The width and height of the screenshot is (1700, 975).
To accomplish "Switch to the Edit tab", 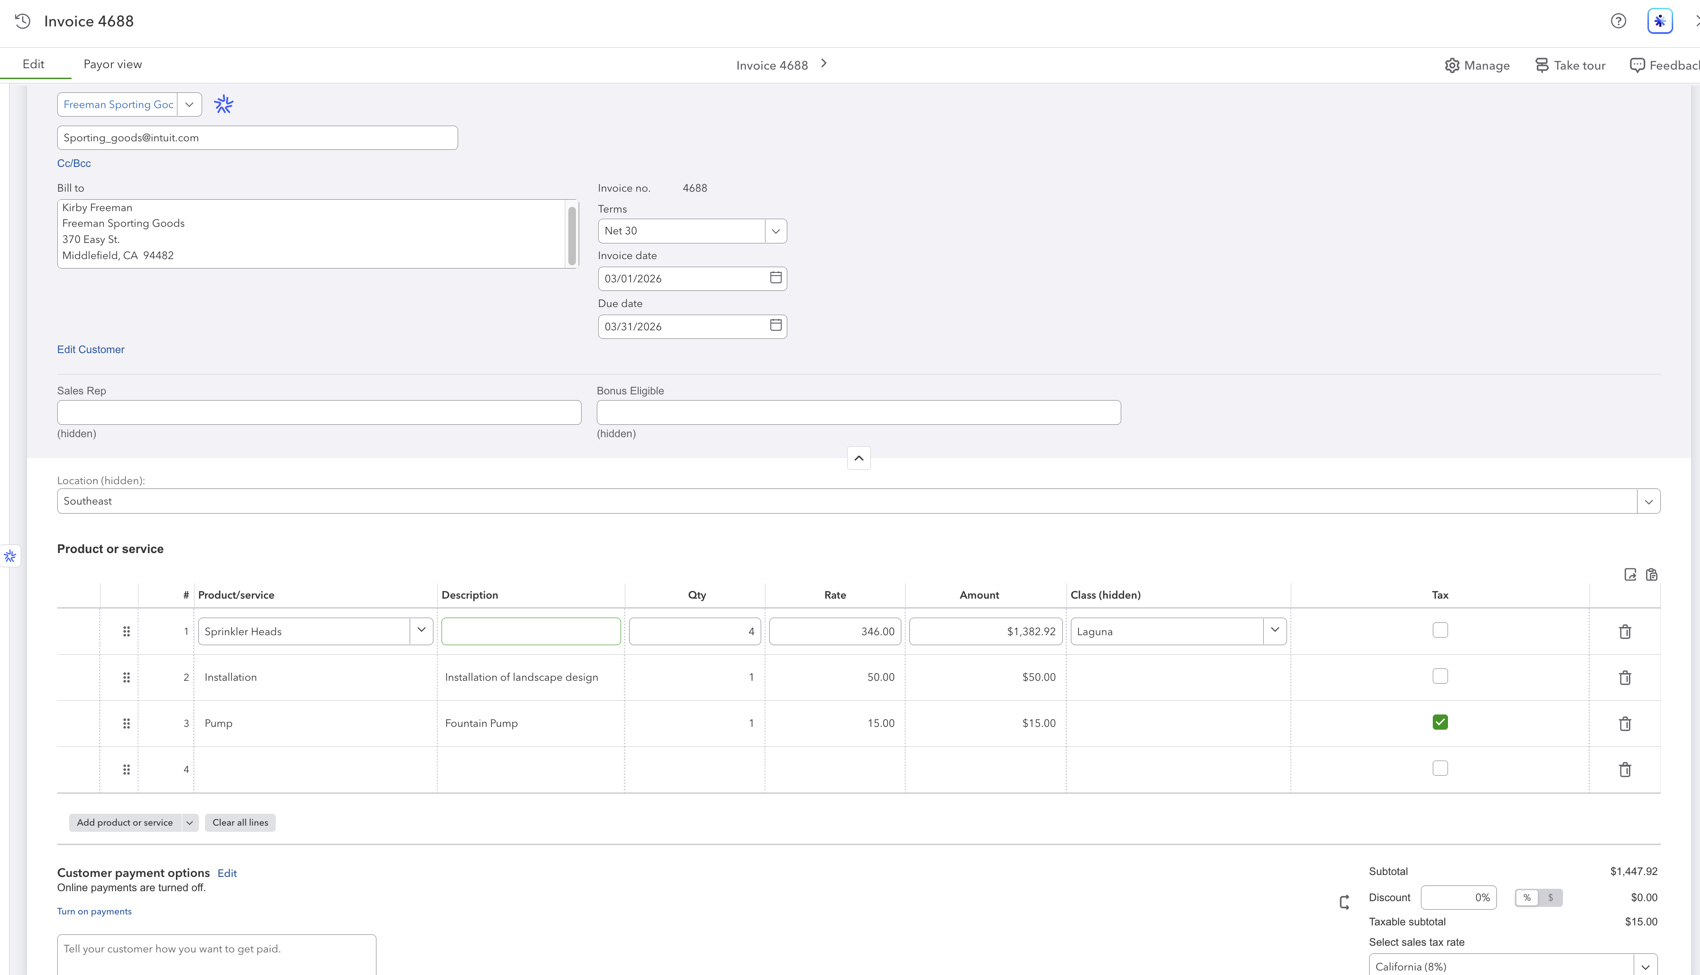I will (x=33, y=64).
